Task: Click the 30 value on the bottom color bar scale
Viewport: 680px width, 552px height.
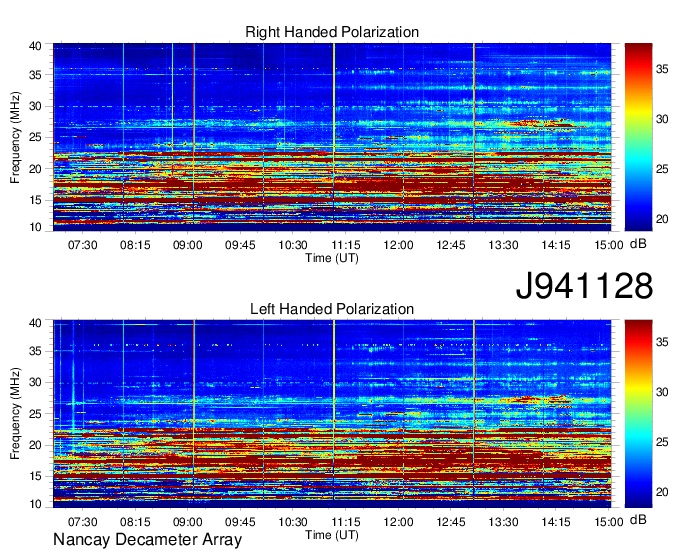Action: pyautogui.click(x=662, y=392)
